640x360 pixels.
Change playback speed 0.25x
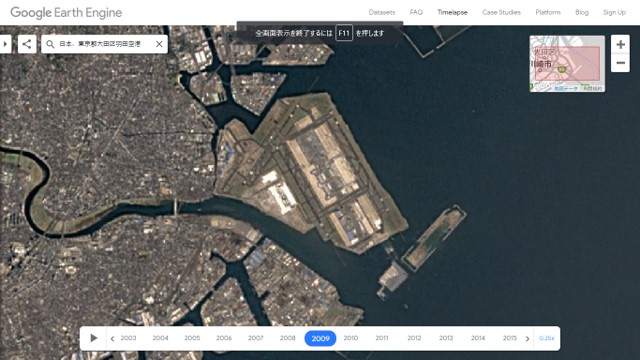click(x=547, y=338)
